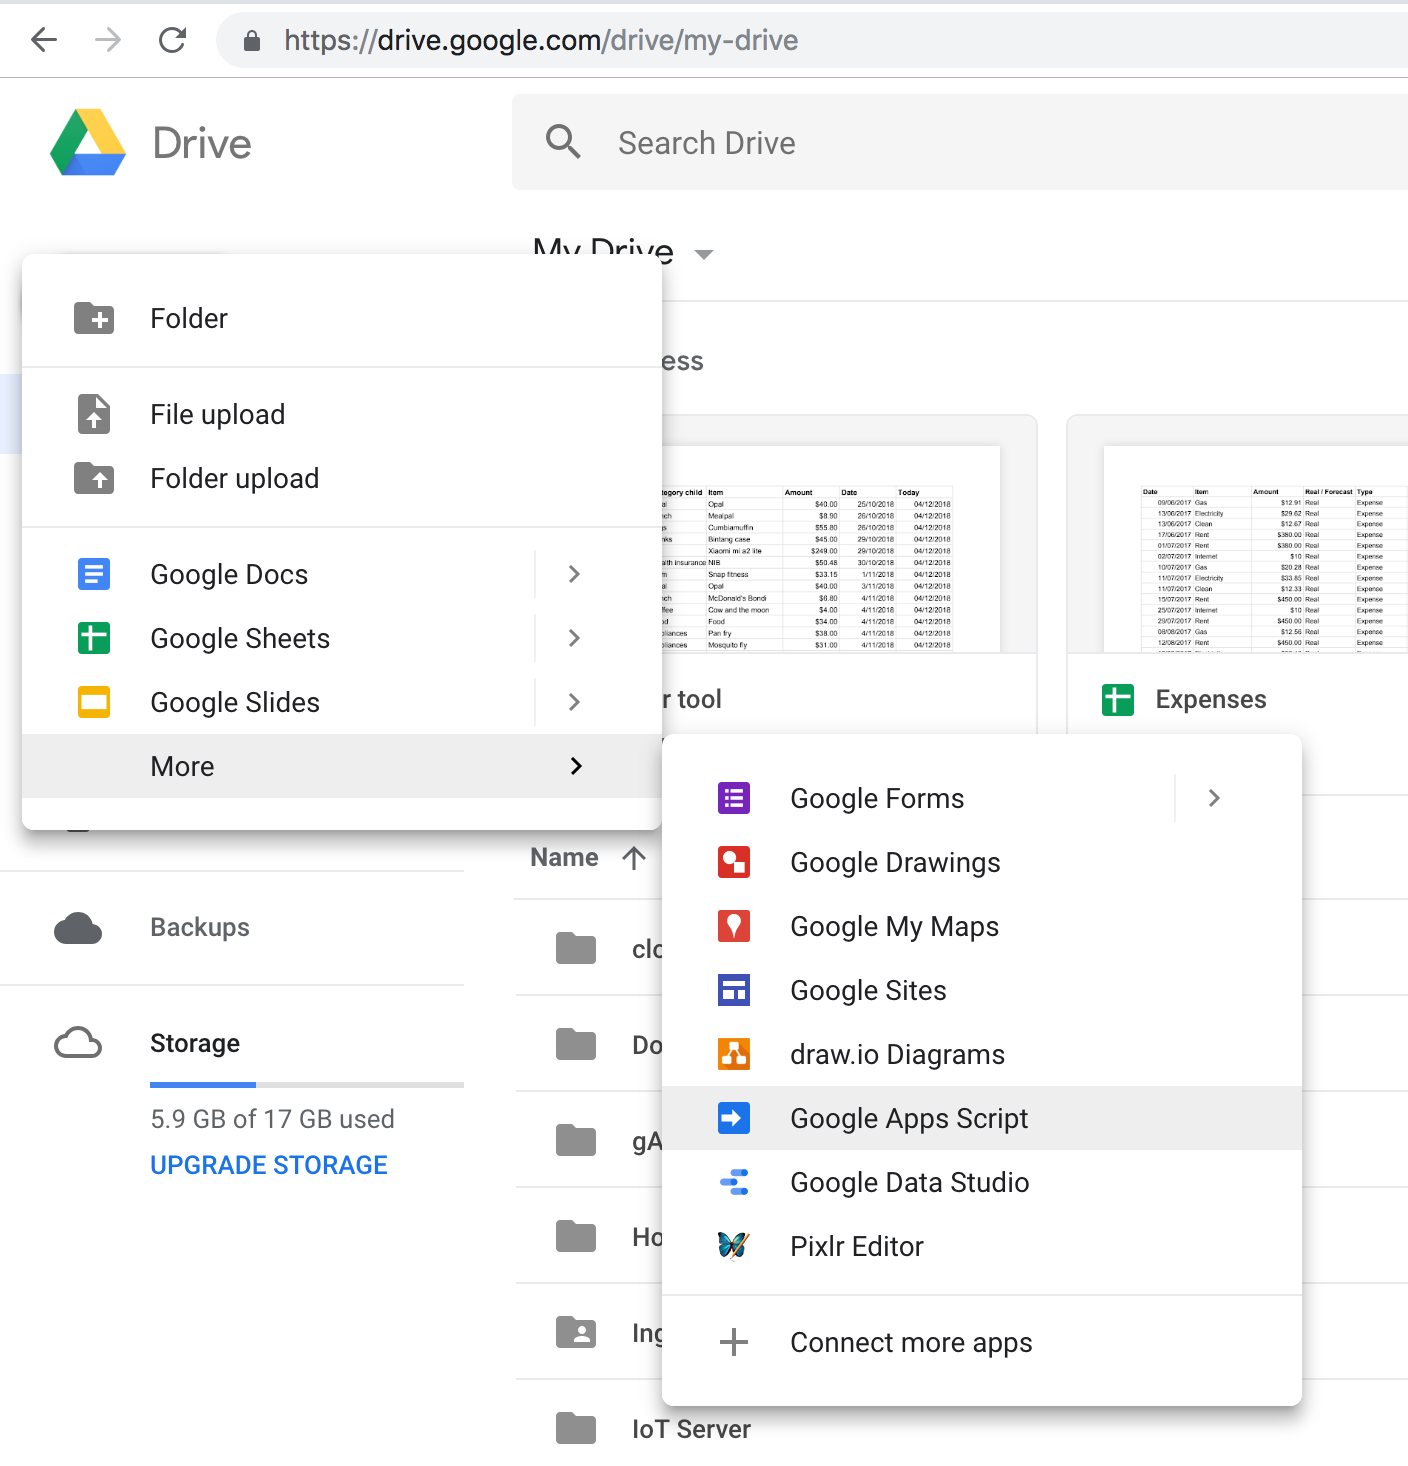Viewport: 1408px width, 1466px height.
Task: Click the Pixlr Editor butterfly icon
Action: click(734, 1246)
